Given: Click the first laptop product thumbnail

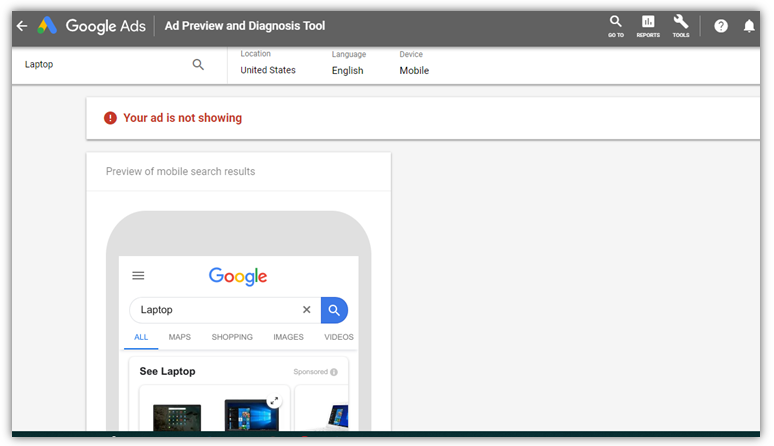Looking at the screenshot, I should click(x=177, y=417).
